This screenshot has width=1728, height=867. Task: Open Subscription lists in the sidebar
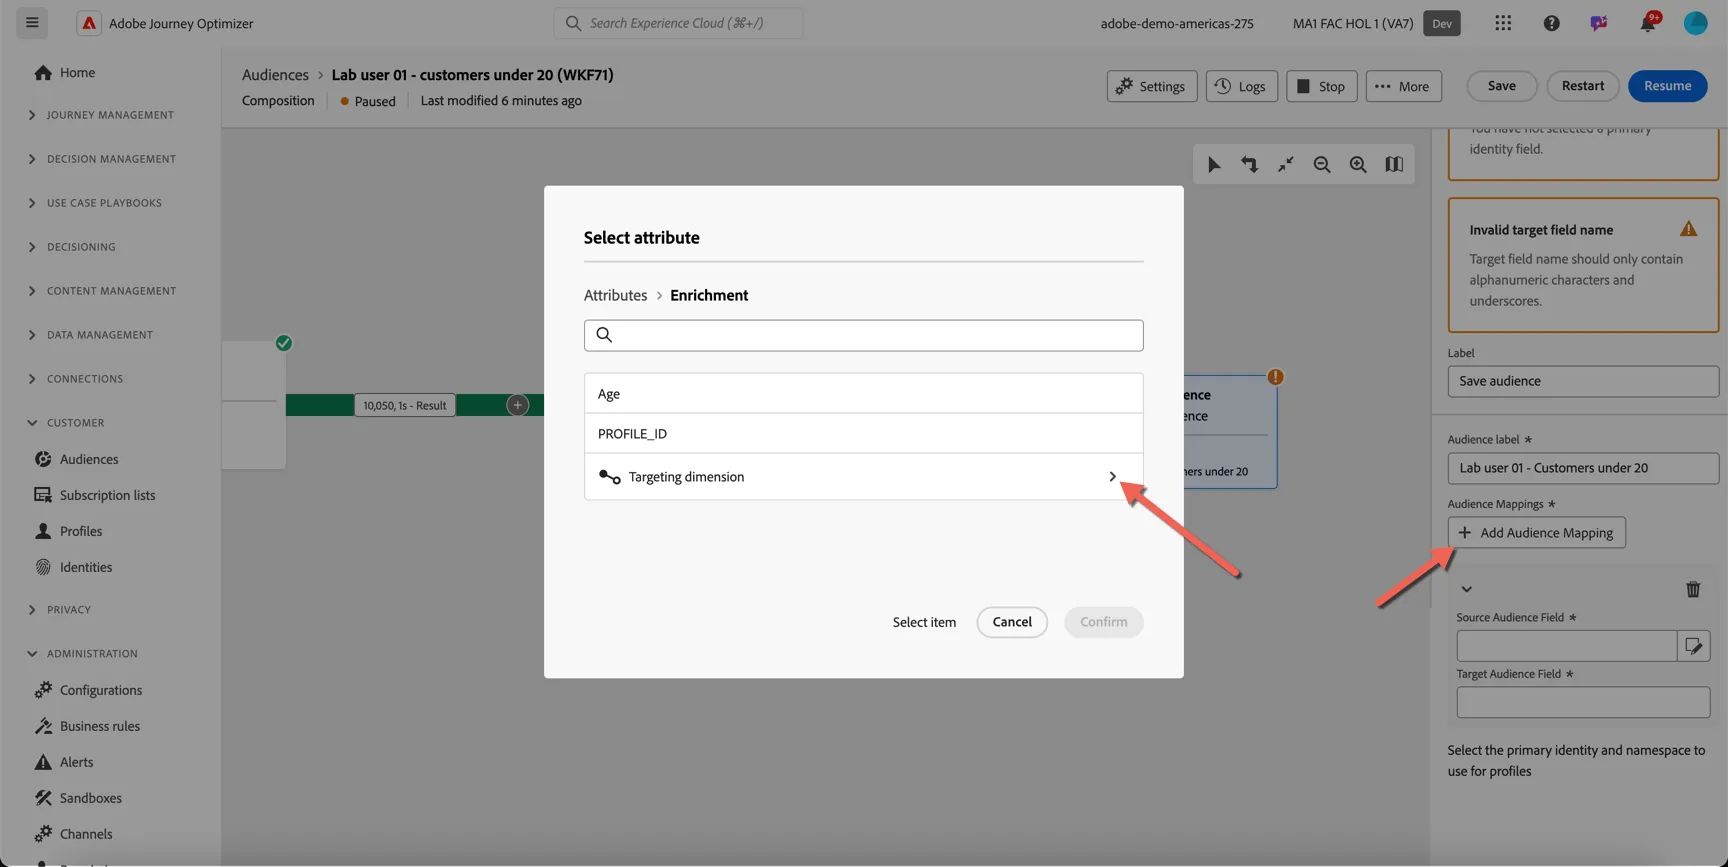coord(107,495)
